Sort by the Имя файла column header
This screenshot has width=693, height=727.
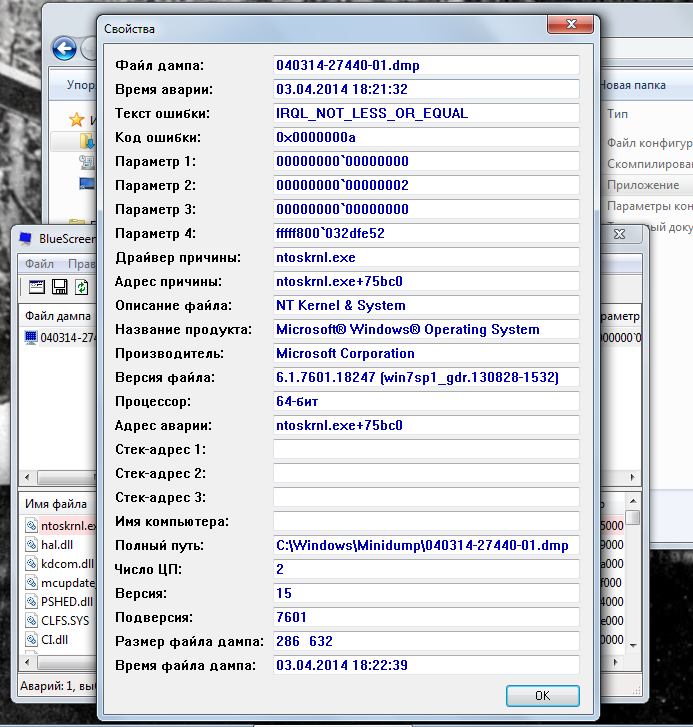(55, 504)
